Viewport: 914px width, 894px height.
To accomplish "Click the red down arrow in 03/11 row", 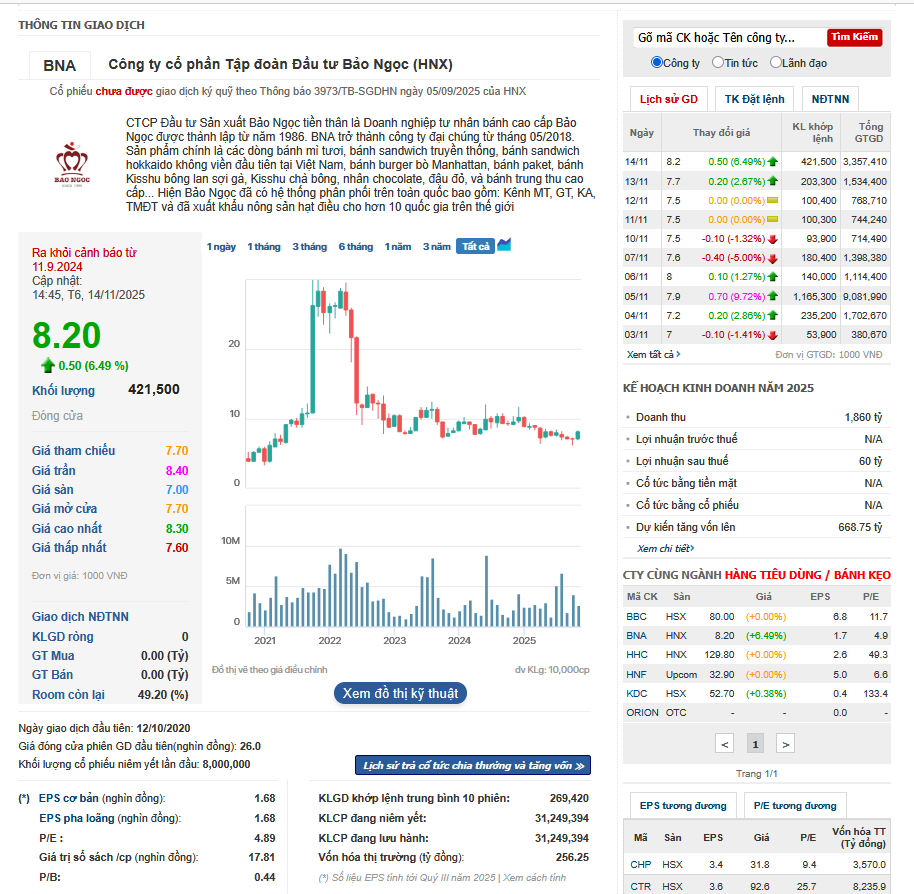I will (x=772, y=335).
